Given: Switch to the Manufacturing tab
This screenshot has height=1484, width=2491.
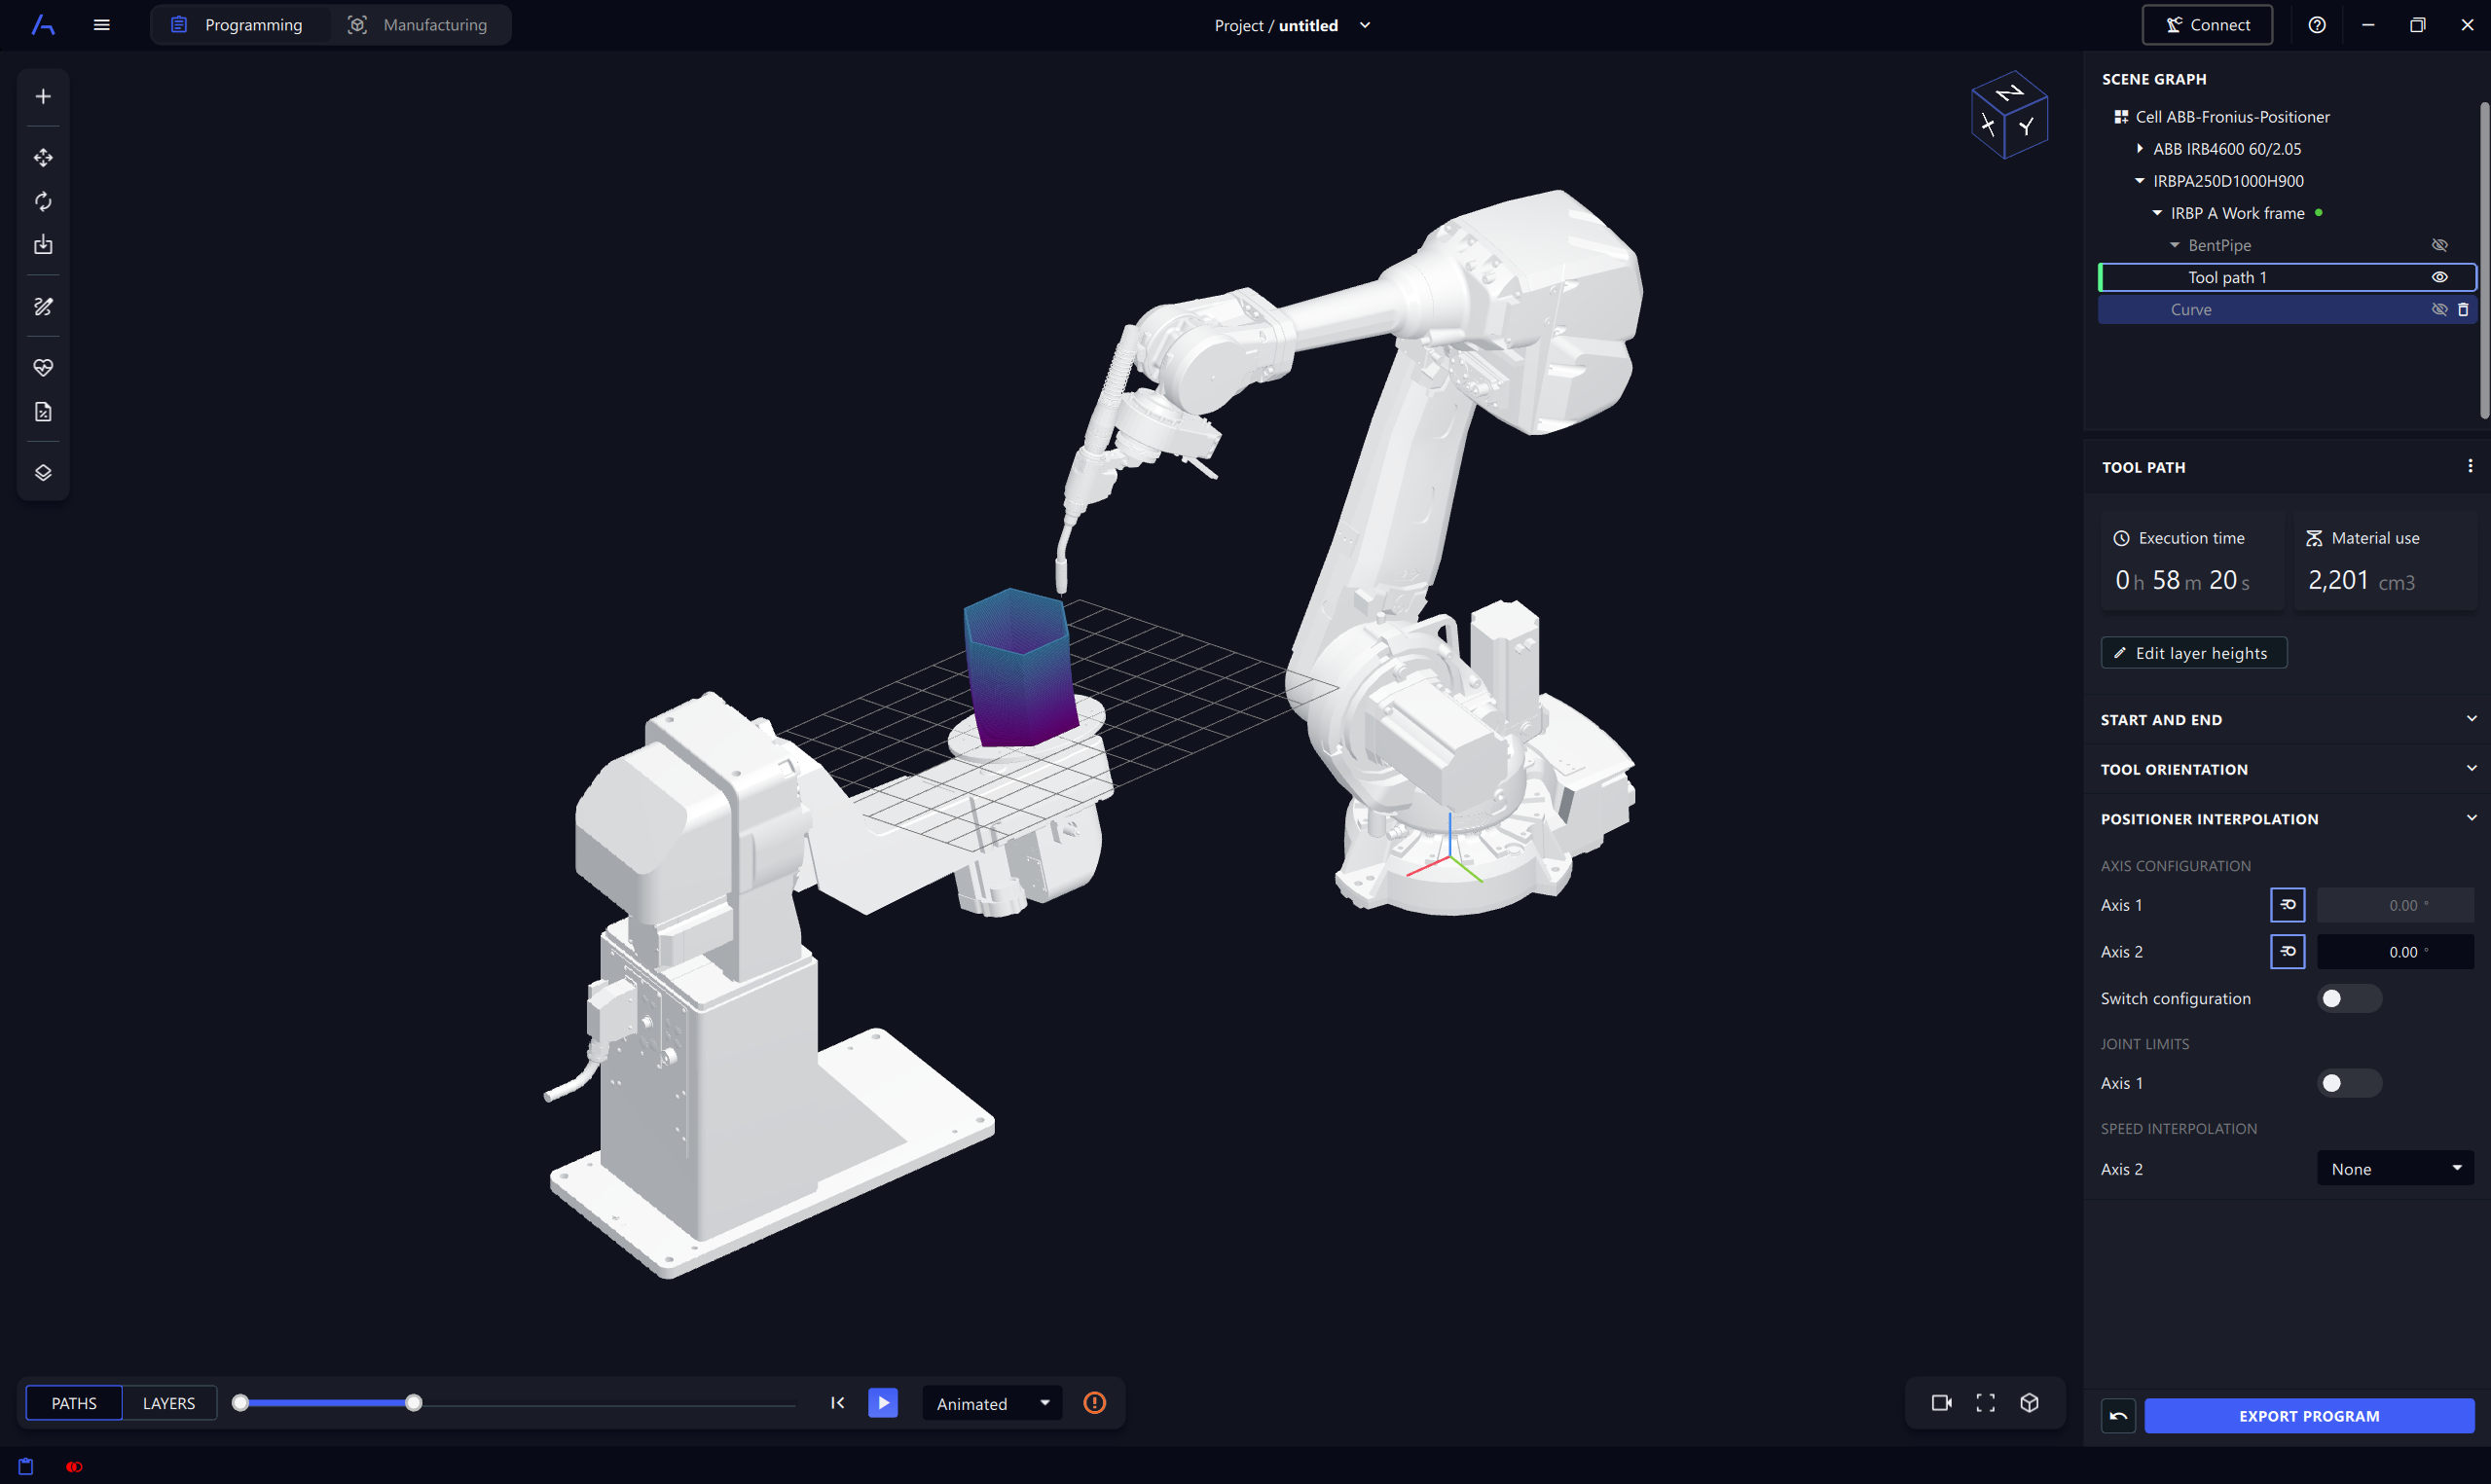Looking at the screenshot, I should coord(418,25).
